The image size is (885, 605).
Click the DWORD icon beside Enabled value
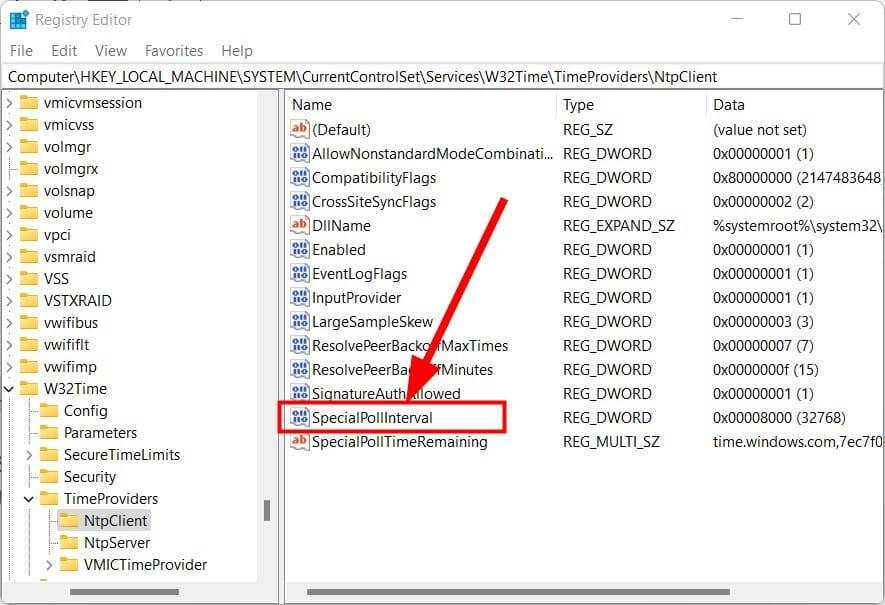(x=299, y=249)
